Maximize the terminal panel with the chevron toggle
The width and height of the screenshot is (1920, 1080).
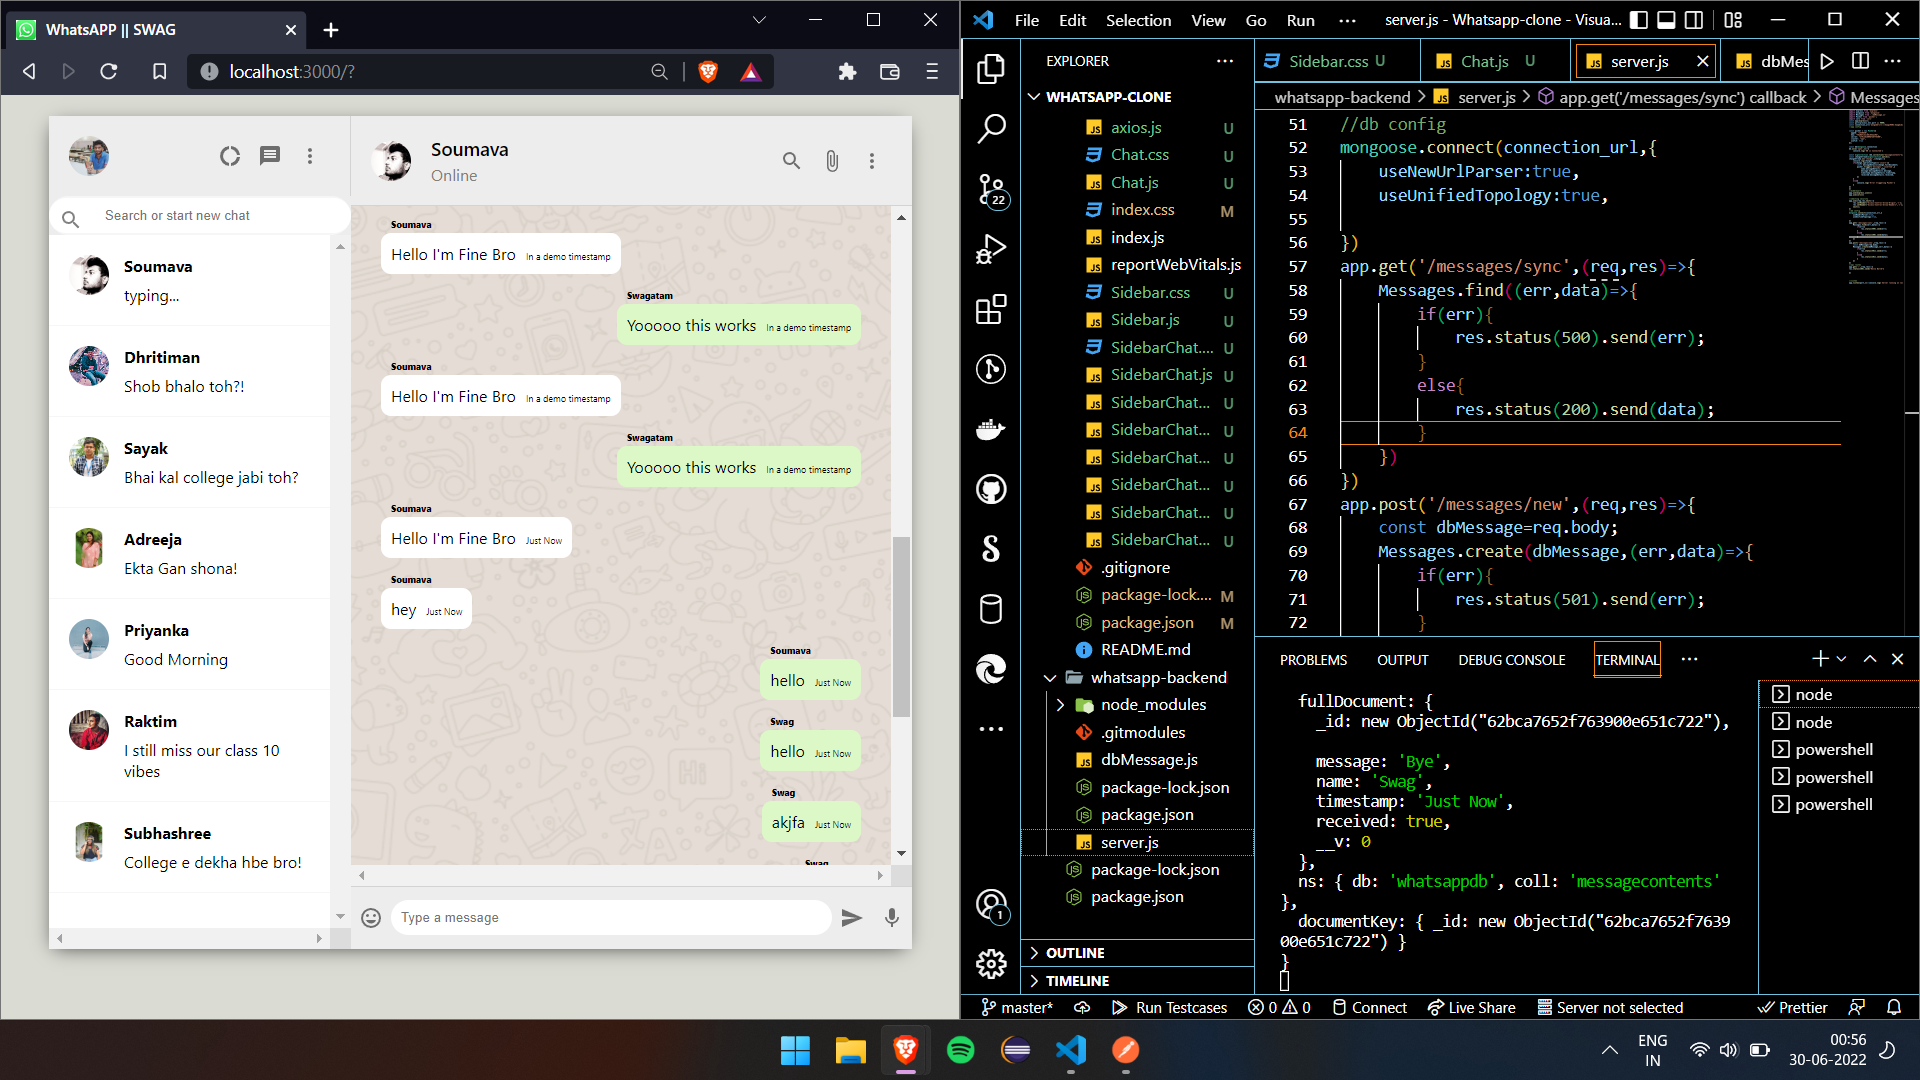(1868, 659)
